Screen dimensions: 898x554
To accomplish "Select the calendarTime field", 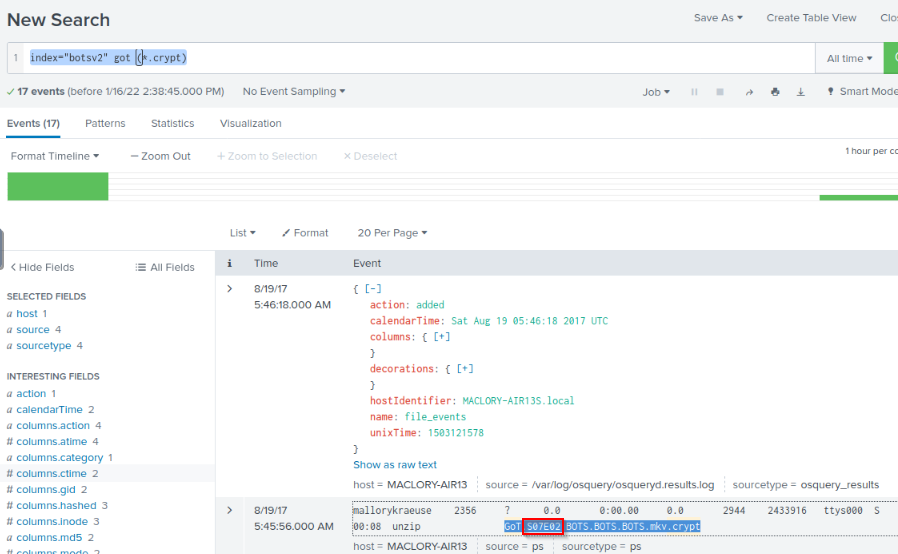I will (x=49, y=410).
